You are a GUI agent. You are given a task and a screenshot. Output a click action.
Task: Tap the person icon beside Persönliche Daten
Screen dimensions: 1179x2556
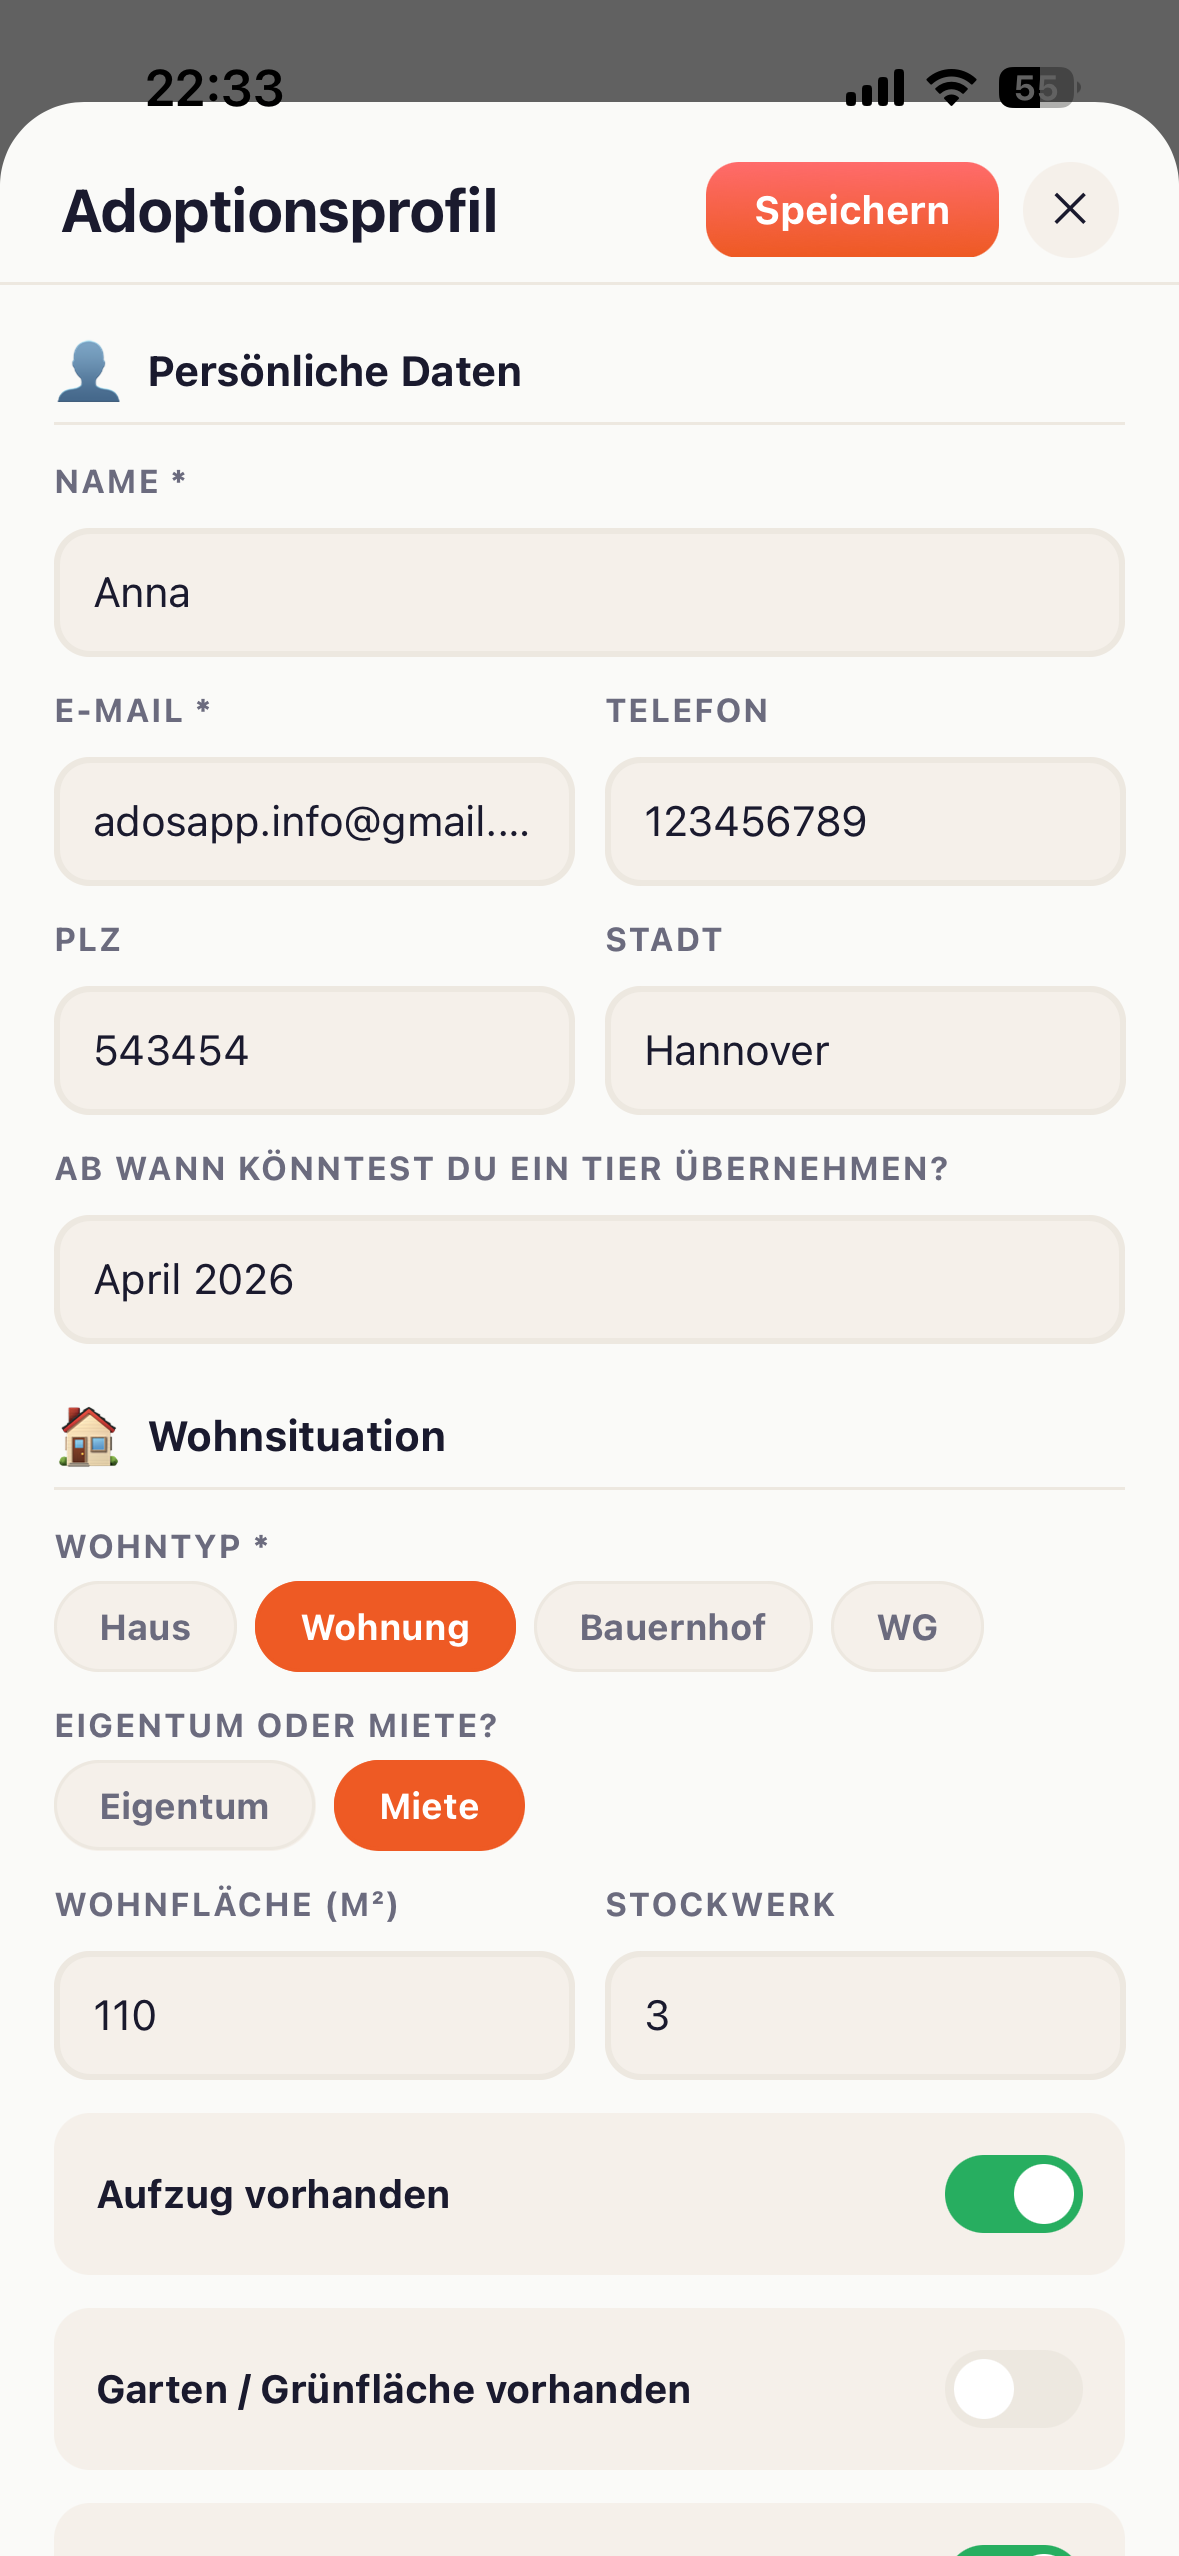point(88,371)
